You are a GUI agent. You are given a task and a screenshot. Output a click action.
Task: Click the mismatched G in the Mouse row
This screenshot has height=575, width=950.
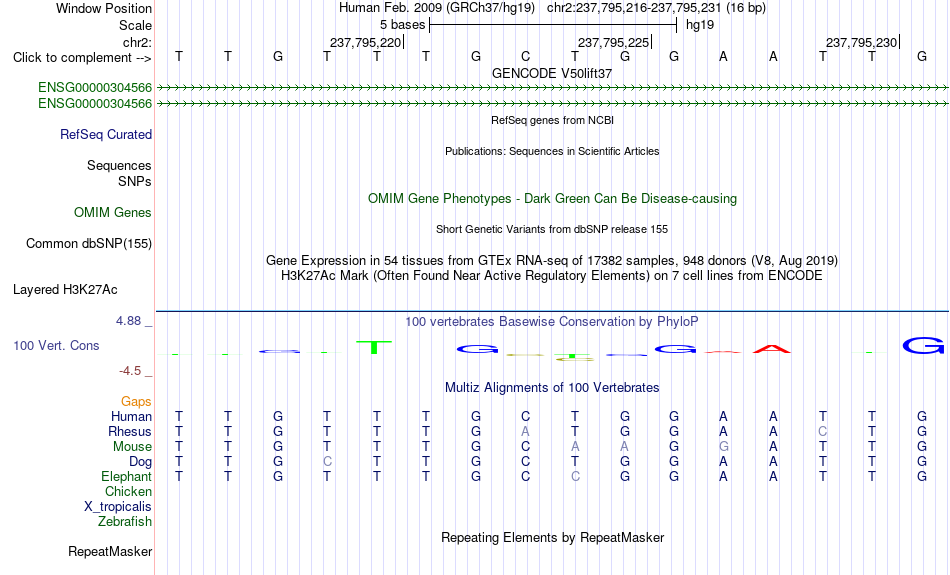pos(723,447)
